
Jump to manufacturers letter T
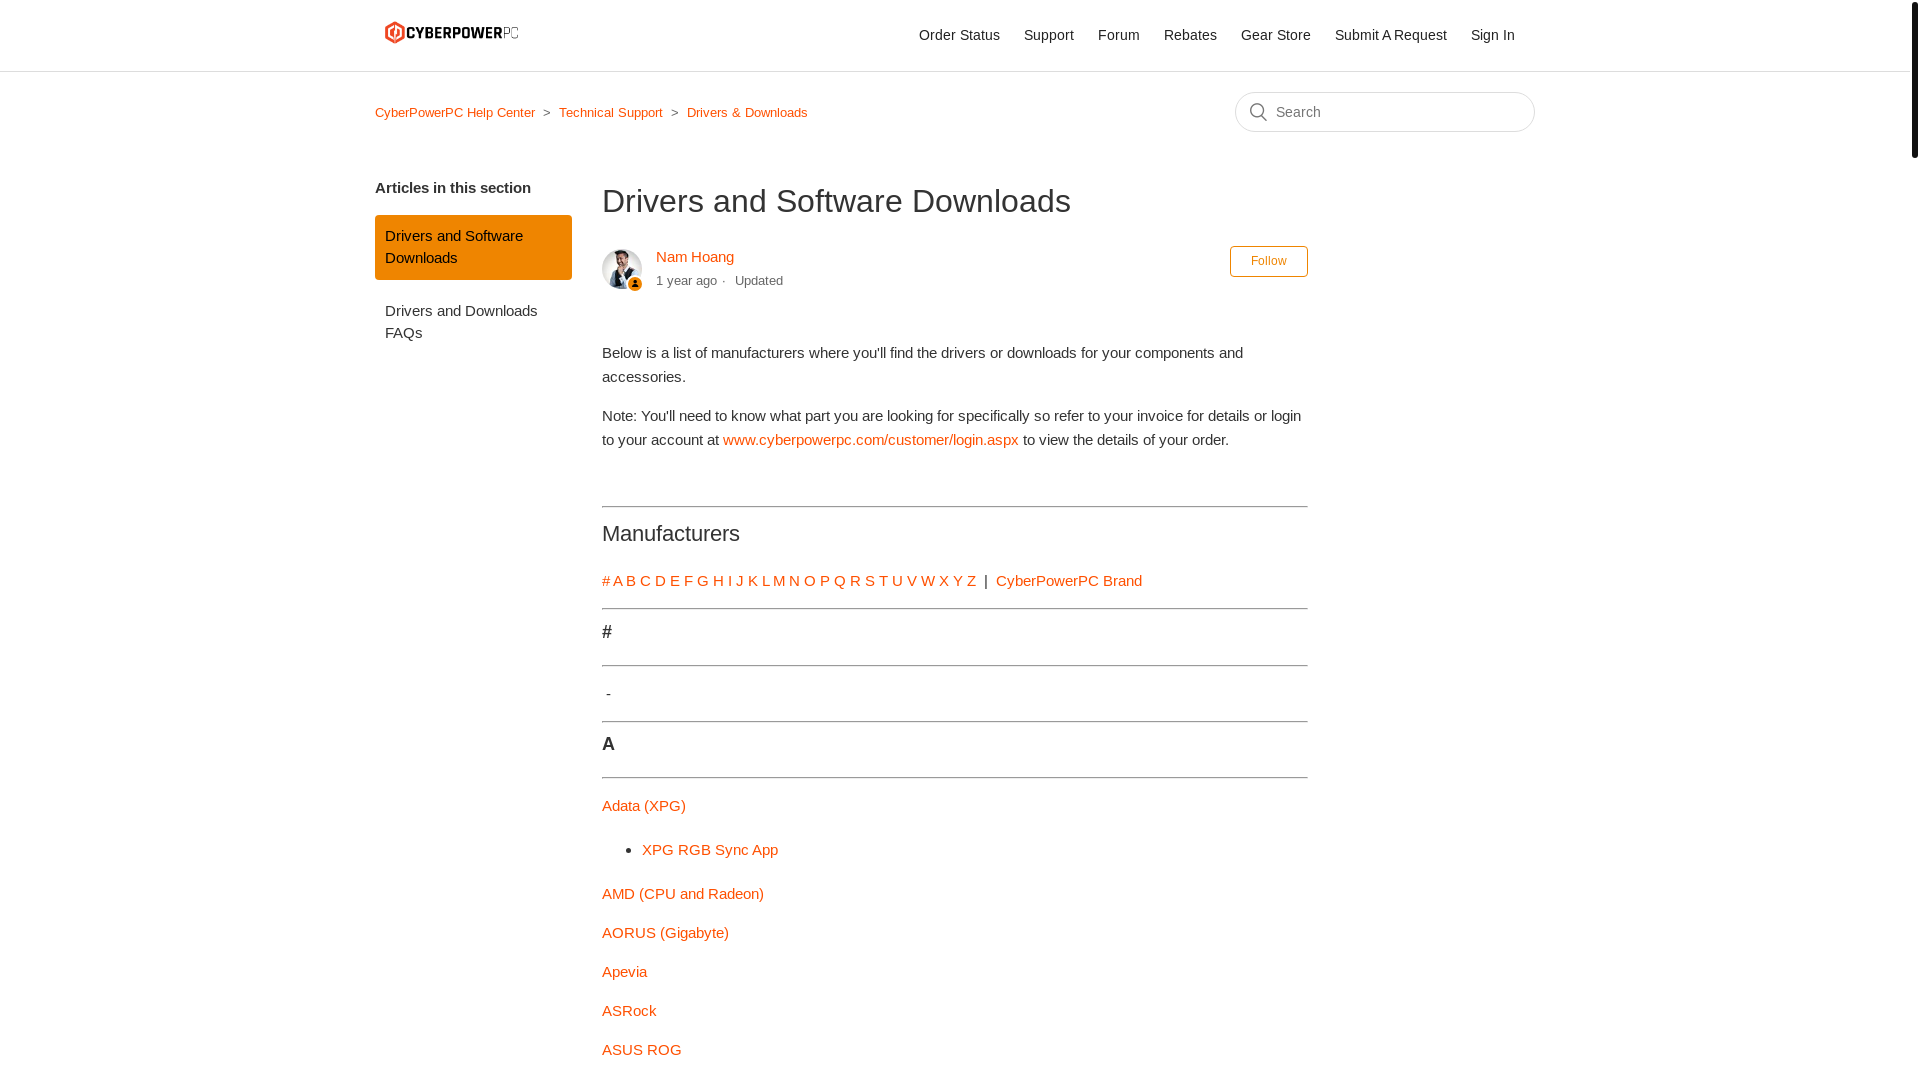[883, 581]
